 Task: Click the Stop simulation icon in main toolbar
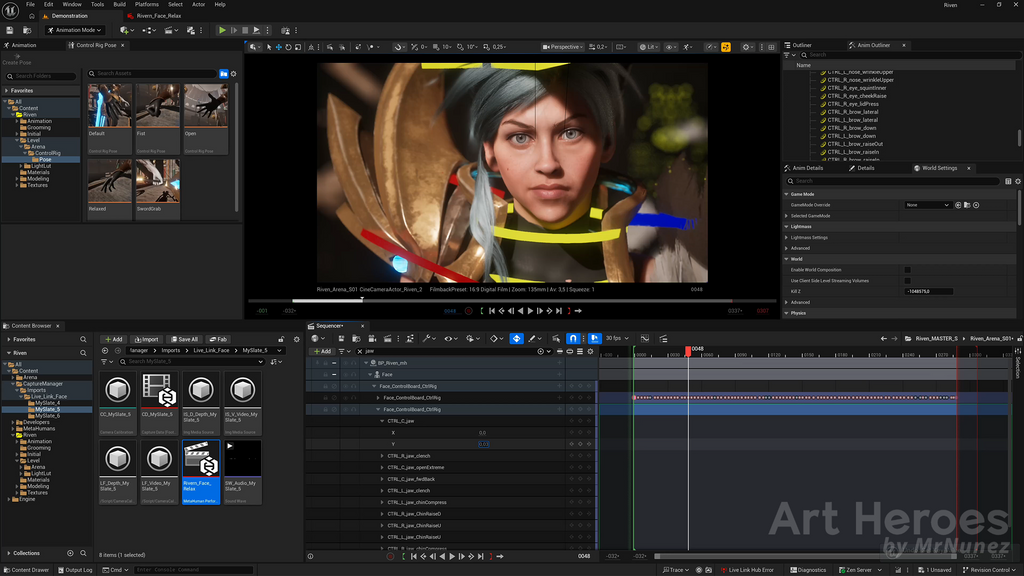245,30
